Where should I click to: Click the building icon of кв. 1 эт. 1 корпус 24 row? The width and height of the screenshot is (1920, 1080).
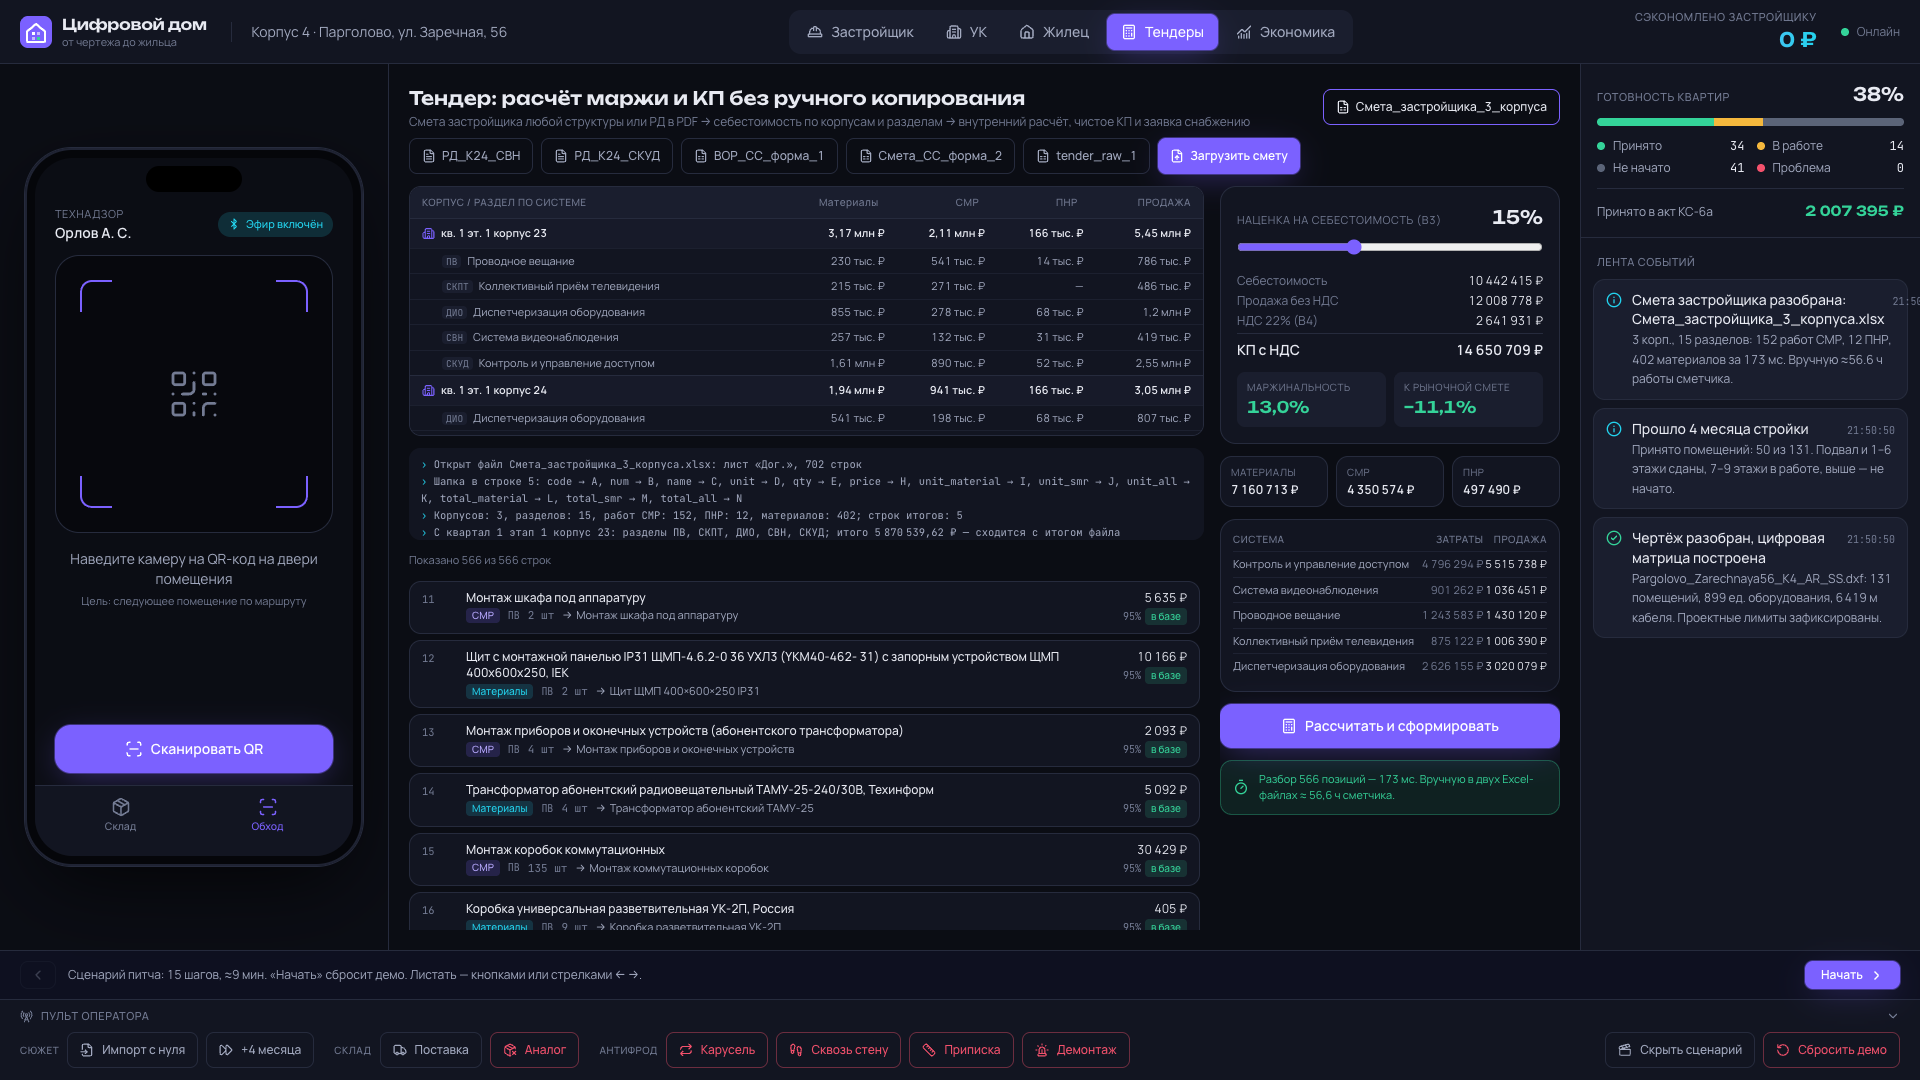coord(428,390)
